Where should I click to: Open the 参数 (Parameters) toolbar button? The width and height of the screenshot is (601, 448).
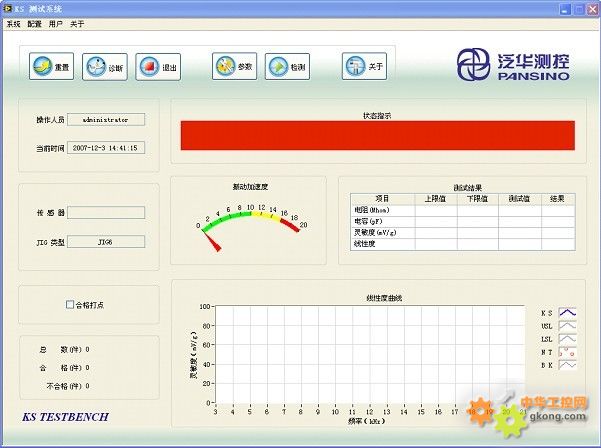click(235, 67)
